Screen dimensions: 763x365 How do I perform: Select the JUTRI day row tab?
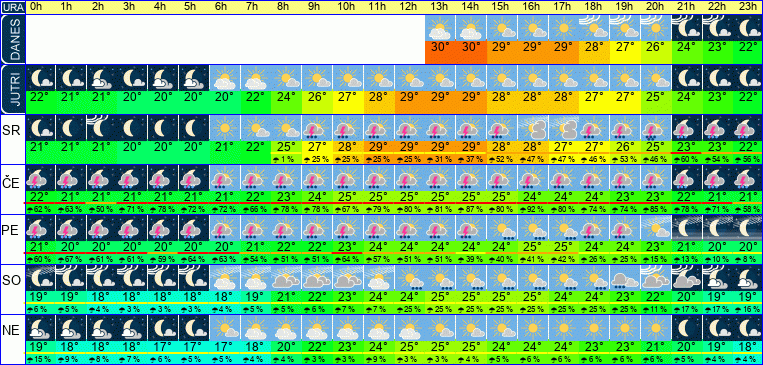tap(12, 90)
